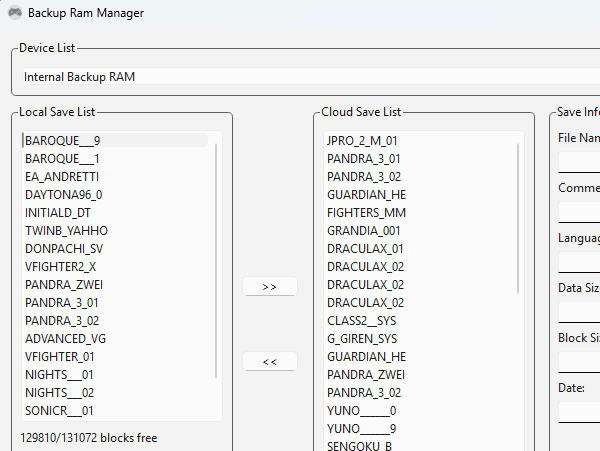Select PANDRA_ZWEI in Local Save List
This screenshot has height=451, width=600.
tap(115, 284)
